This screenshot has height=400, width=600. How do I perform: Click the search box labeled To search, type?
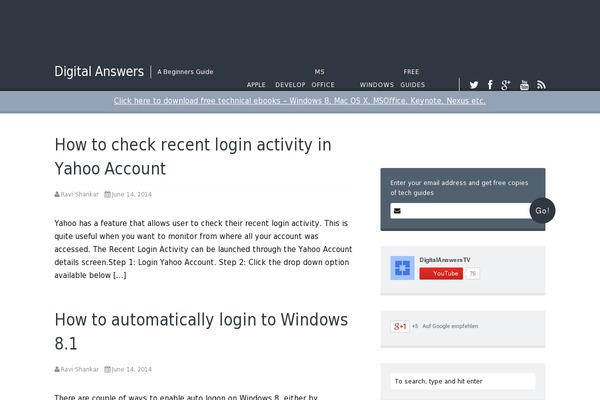click(463, 381)
